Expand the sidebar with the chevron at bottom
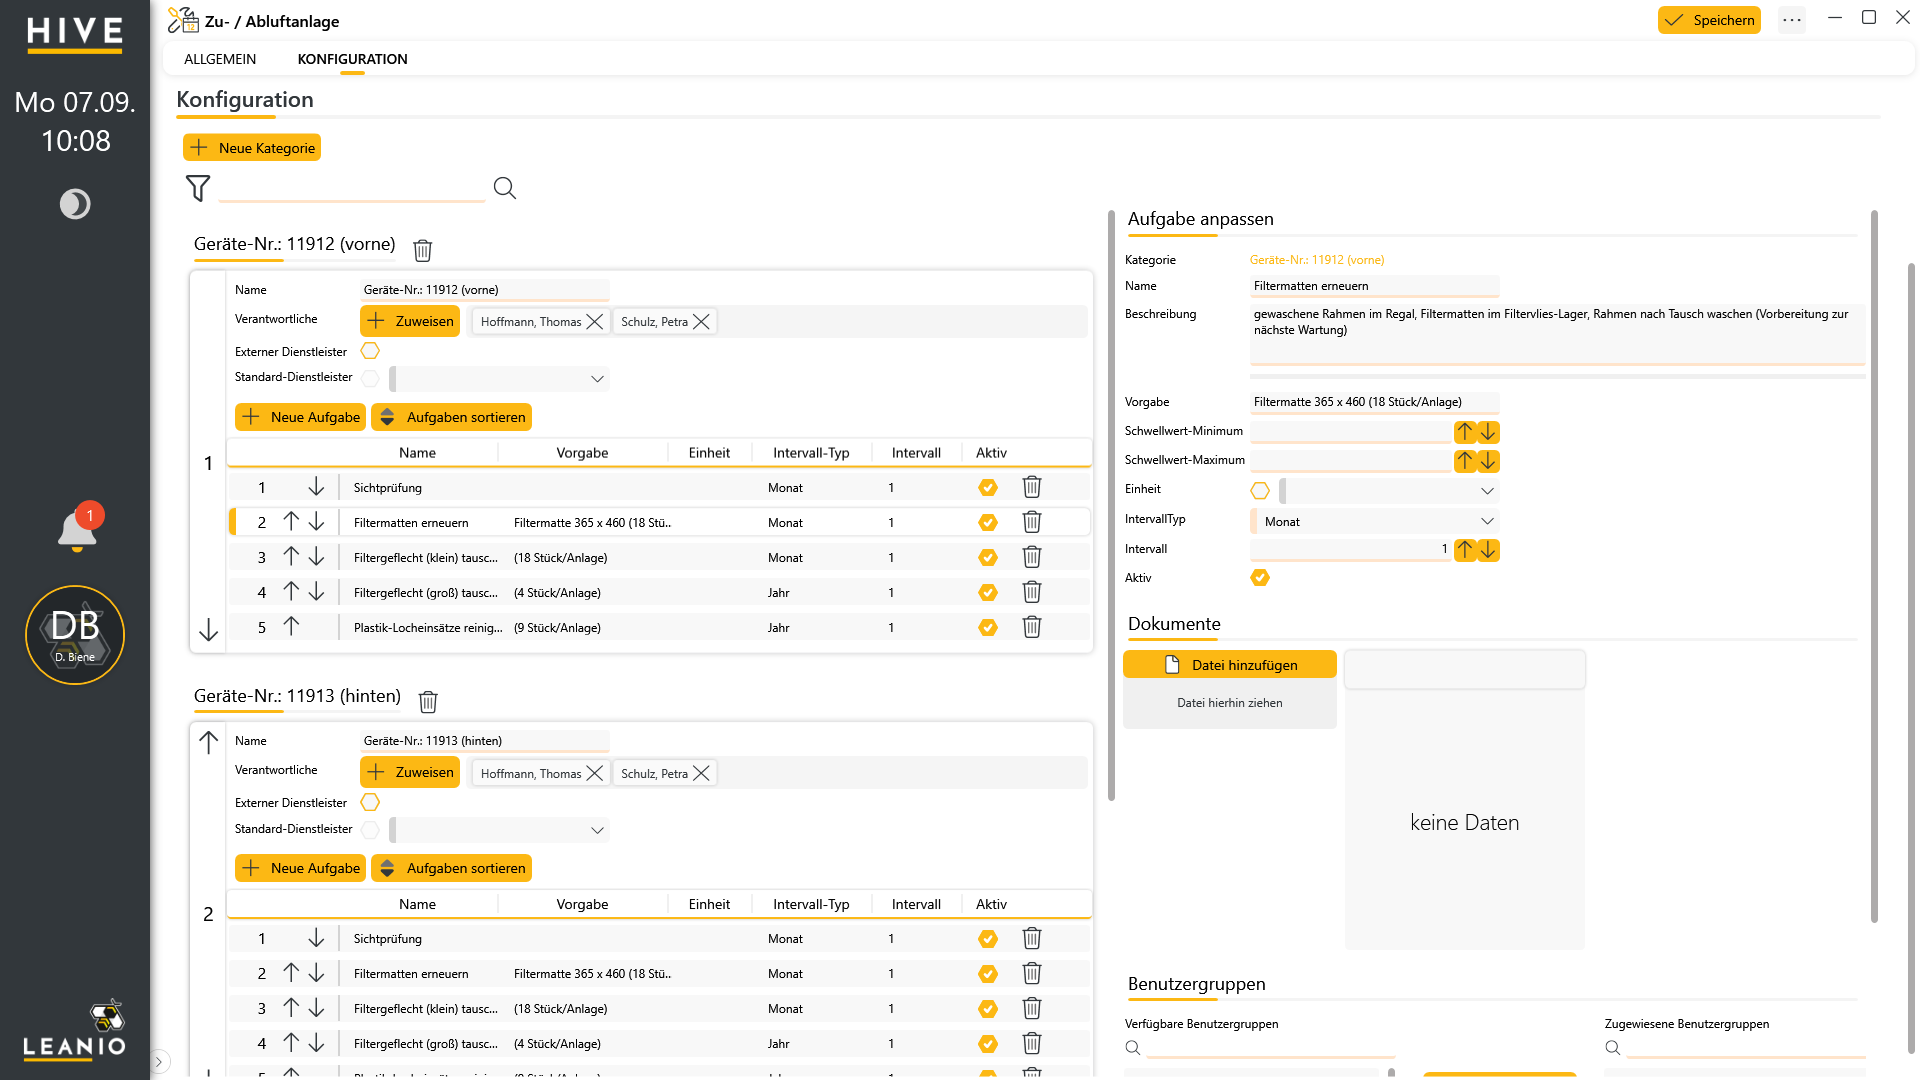1920x1080 pixels. click(159, 1062)
